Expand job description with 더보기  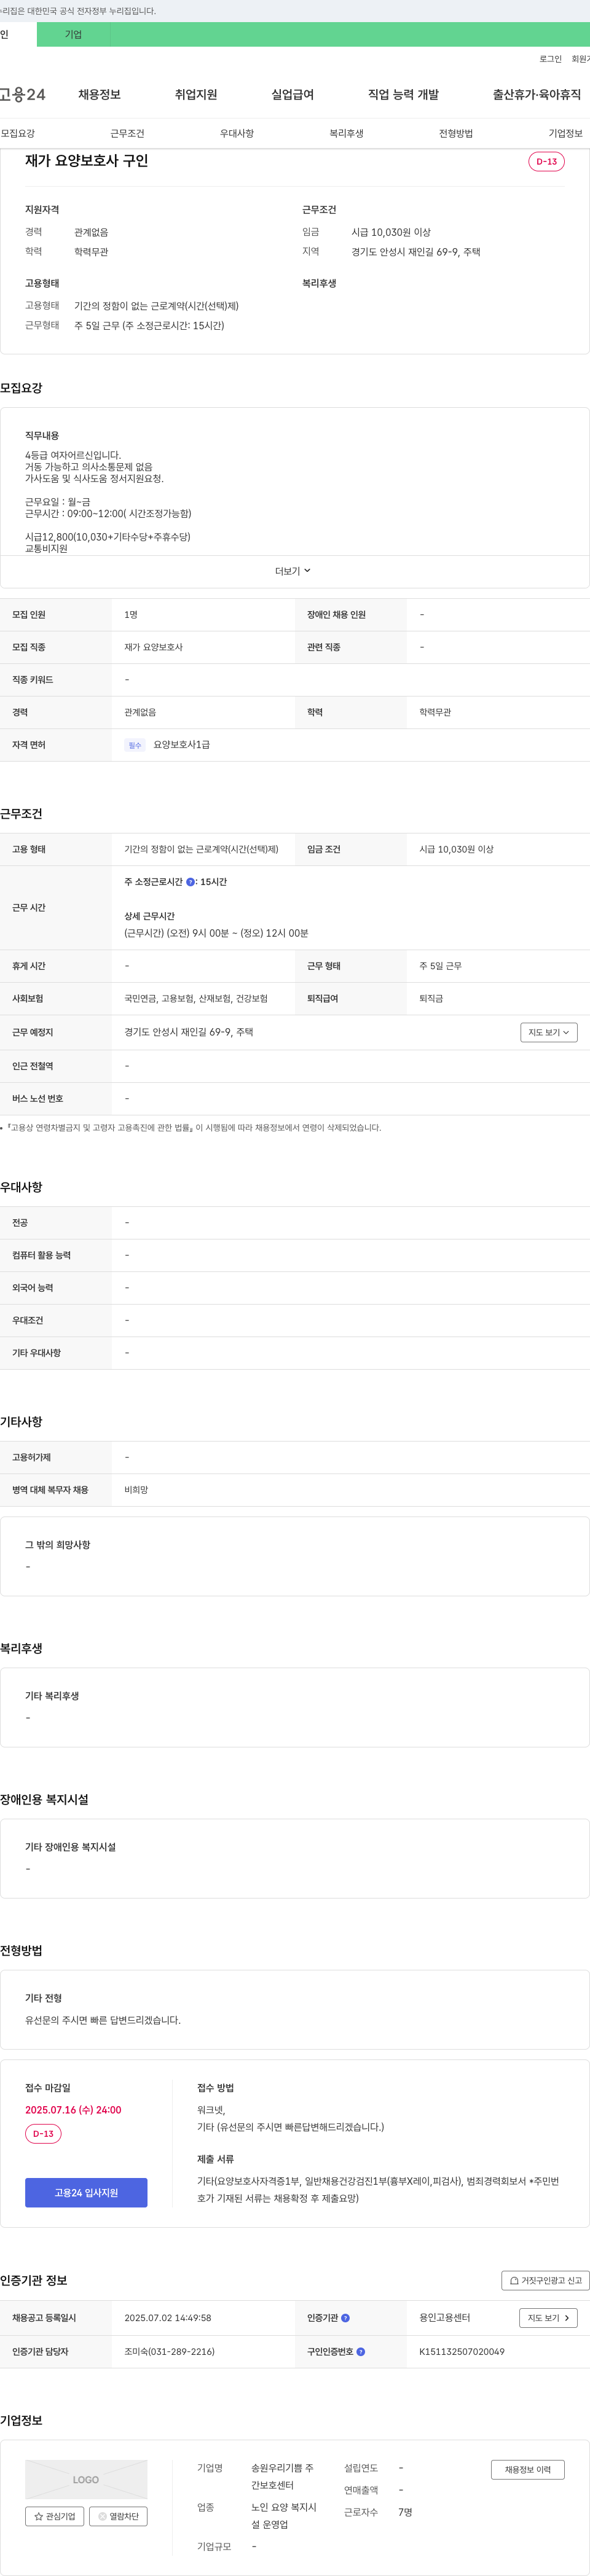tap(293, 571)
